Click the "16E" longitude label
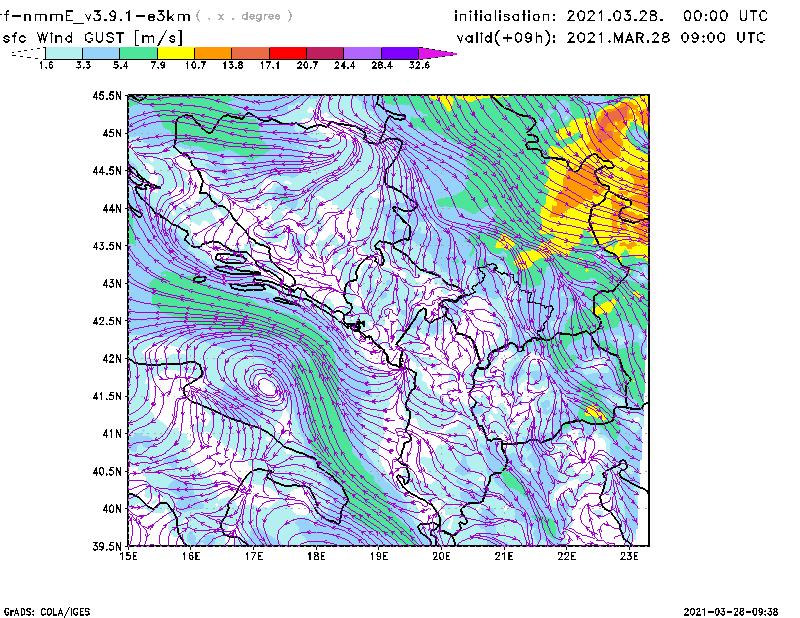 coord(191,556)
